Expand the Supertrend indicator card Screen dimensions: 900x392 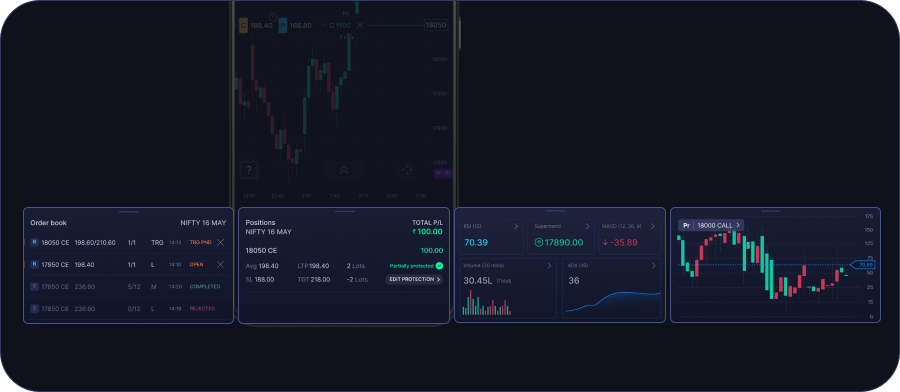(x=587, y=227)
